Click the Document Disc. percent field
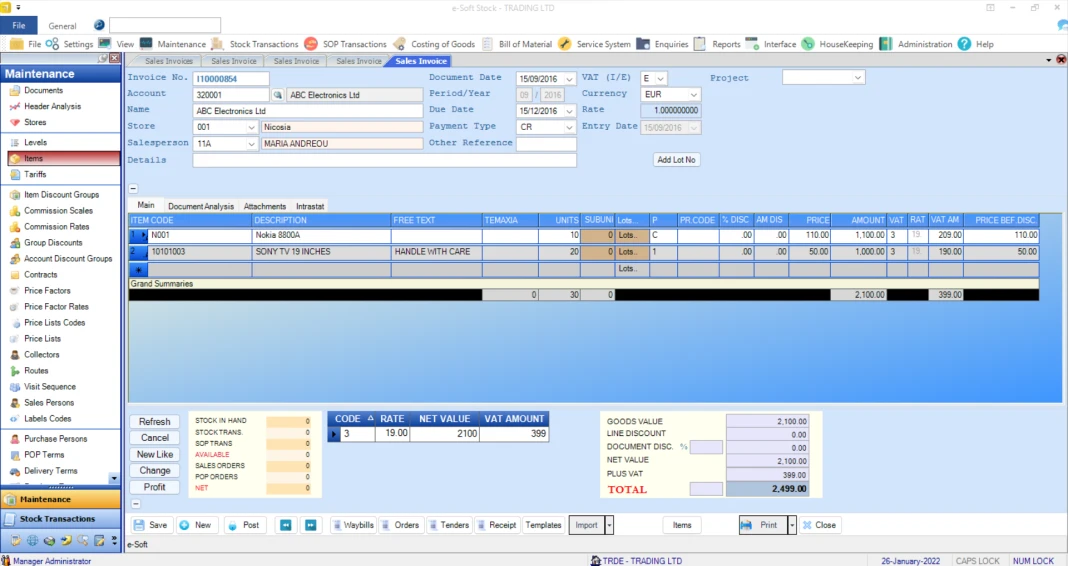The height and width of the screenshot is (566, 1068). tap(706, 447)
